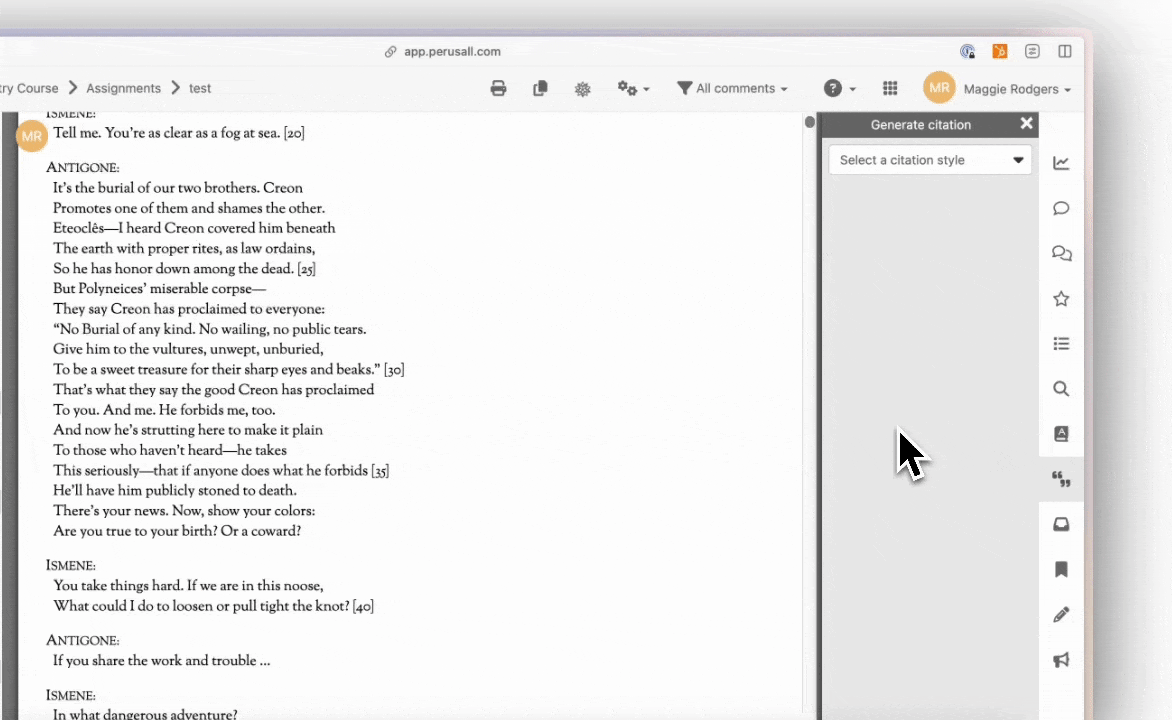Click the pencil edit icon in sidebar
This screenshot has width=1172, height=720.
click(x=1061, y=614)
